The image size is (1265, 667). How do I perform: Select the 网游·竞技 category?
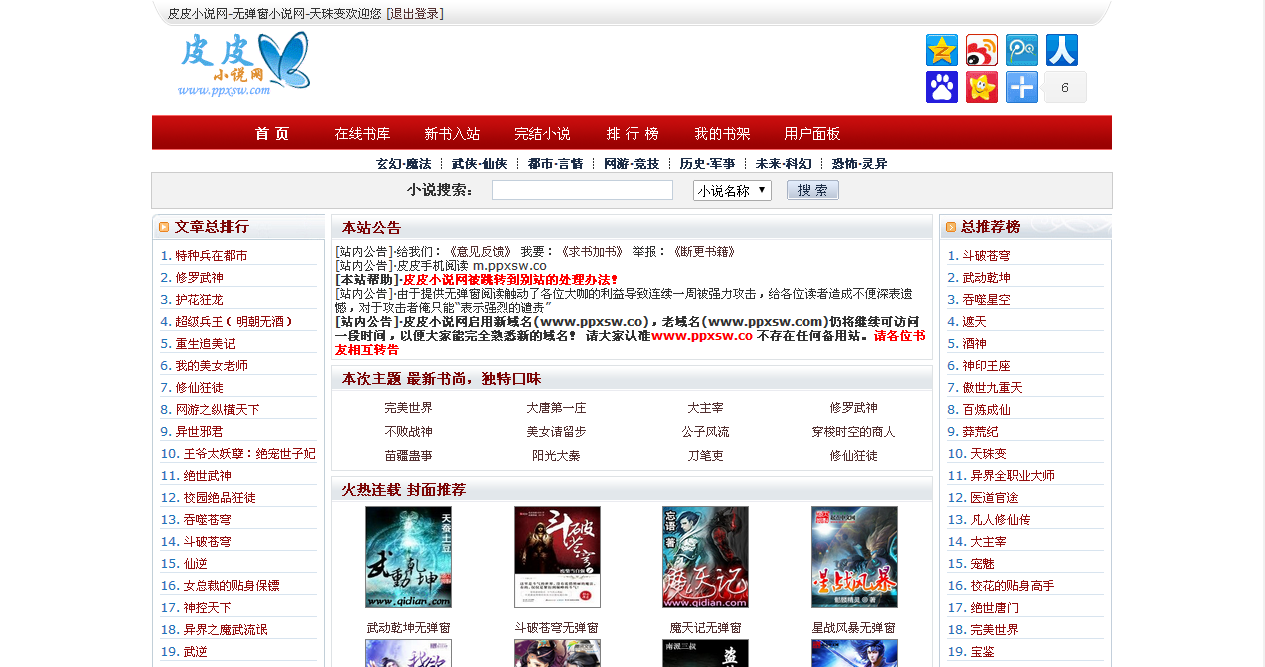(632, 164)
